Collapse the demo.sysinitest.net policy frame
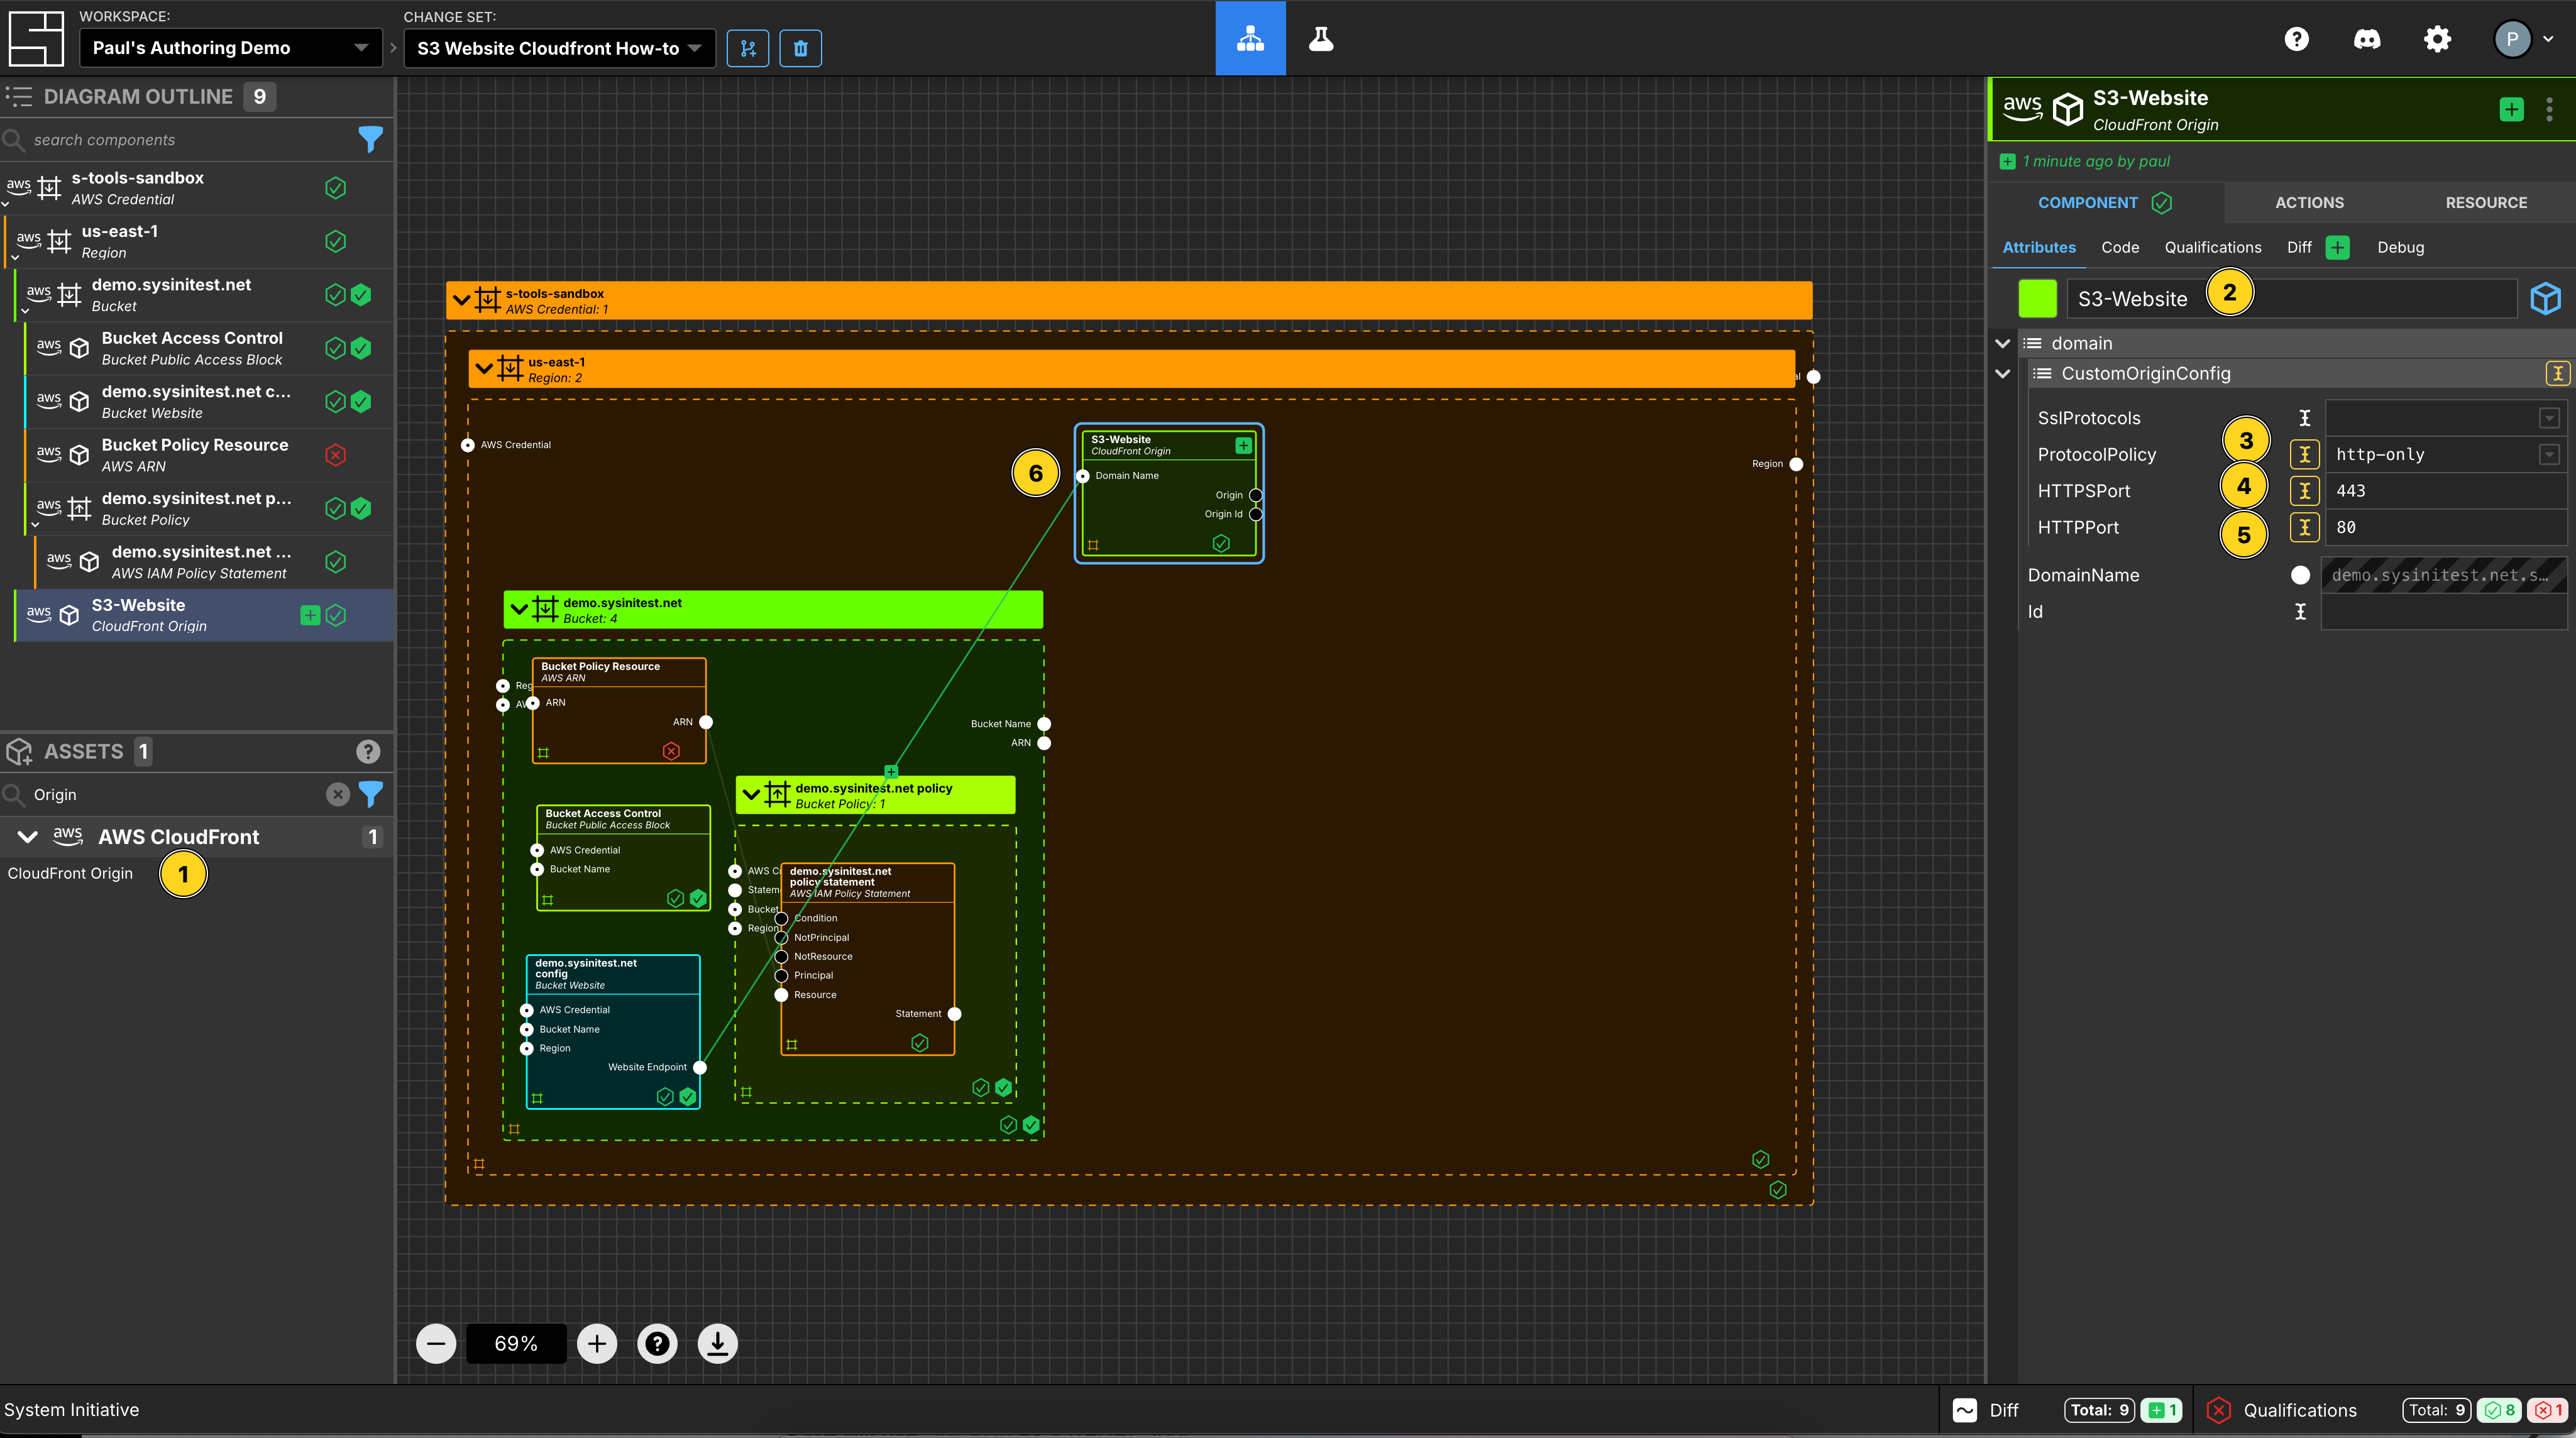This screenshot has width=2576, height=1438. click(751, 794)
